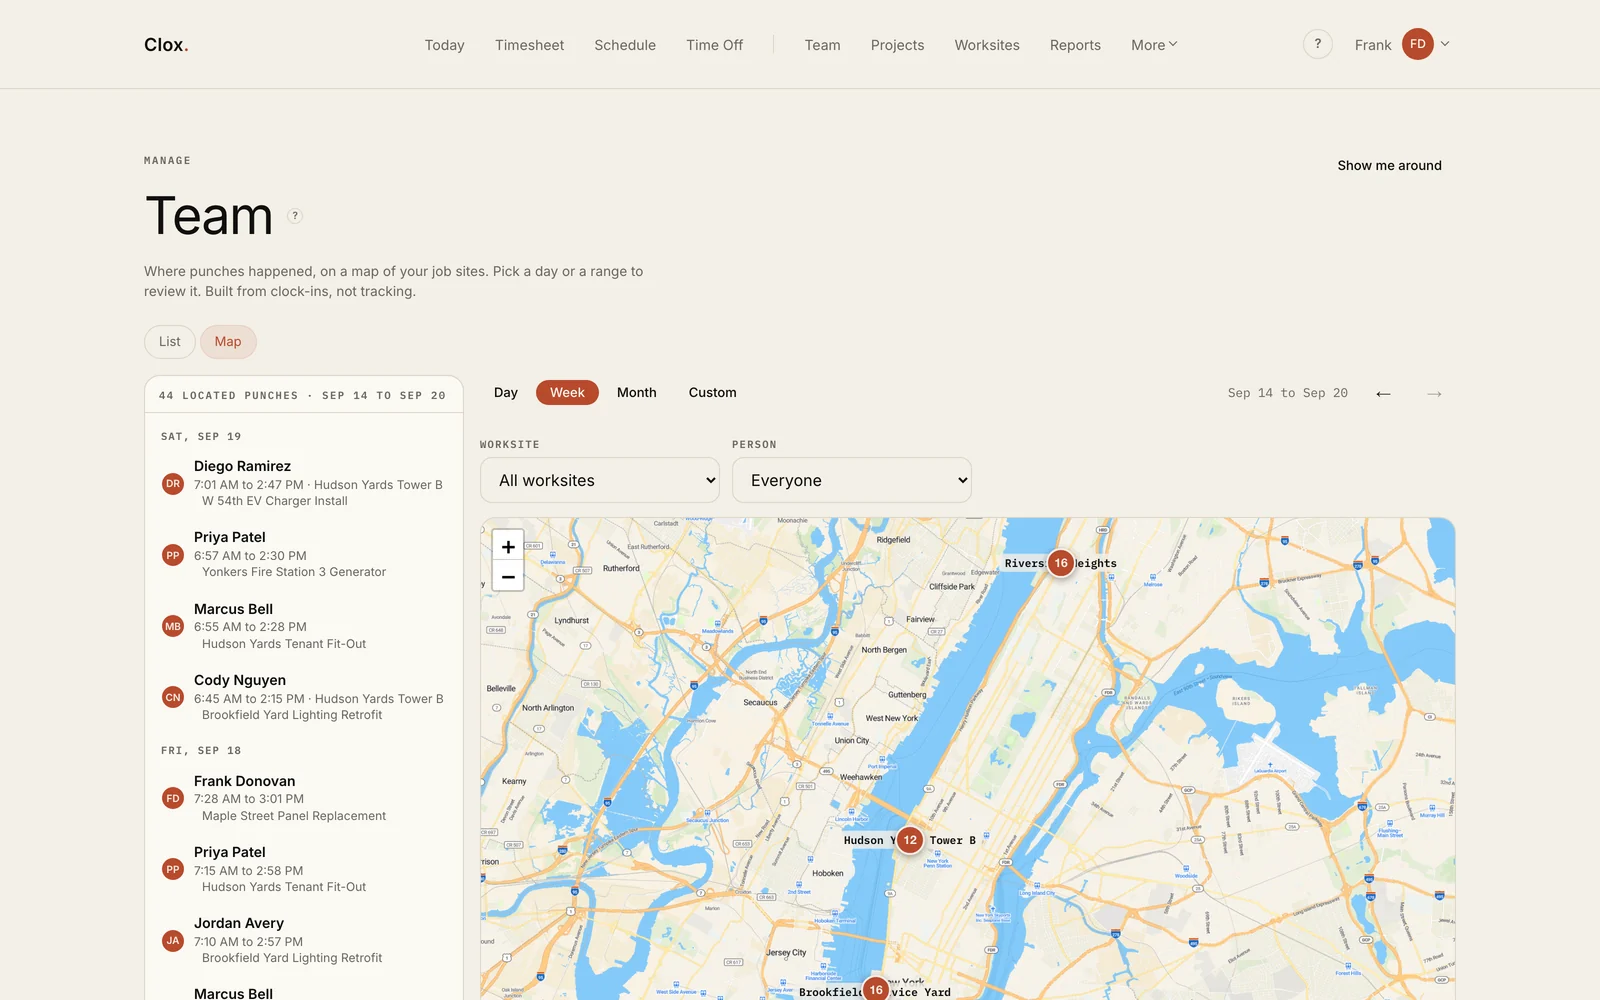
Task: Open the Everyone person dropdown
Action: click(x=852, y=480)
